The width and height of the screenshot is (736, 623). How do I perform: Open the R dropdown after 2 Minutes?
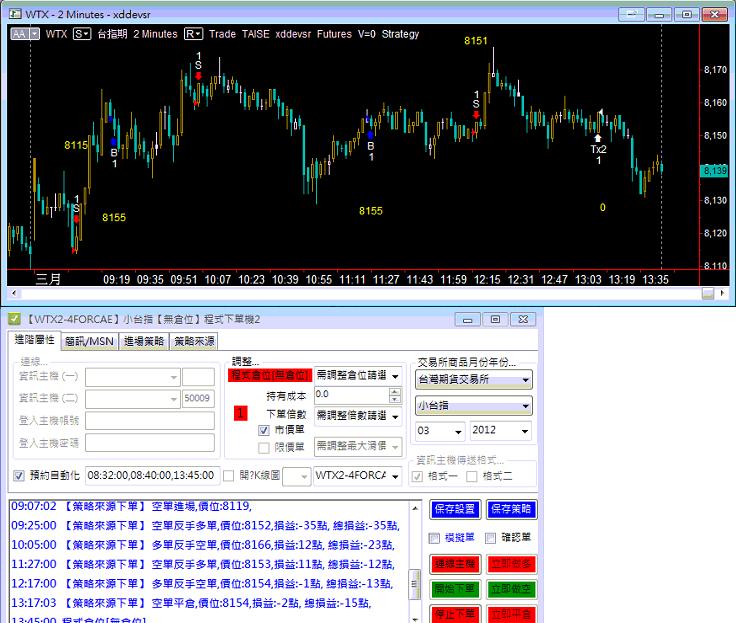coord(193,34)
